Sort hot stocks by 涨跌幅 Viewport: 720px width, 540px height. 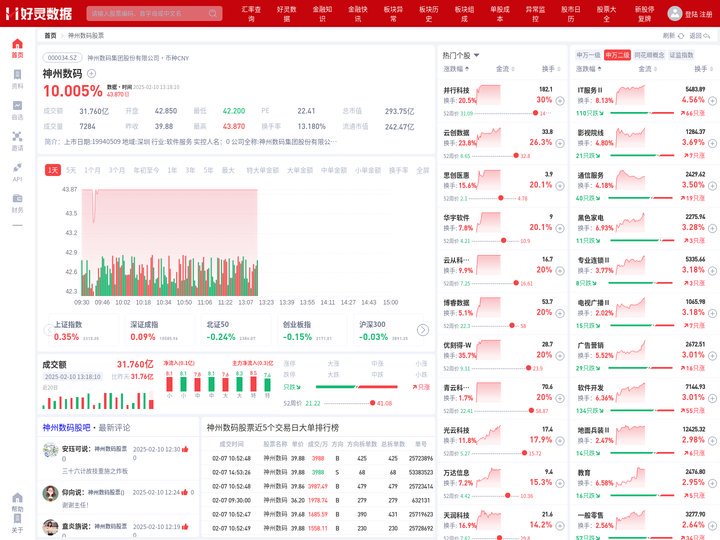pyautogui.click(x=456, y=69)
